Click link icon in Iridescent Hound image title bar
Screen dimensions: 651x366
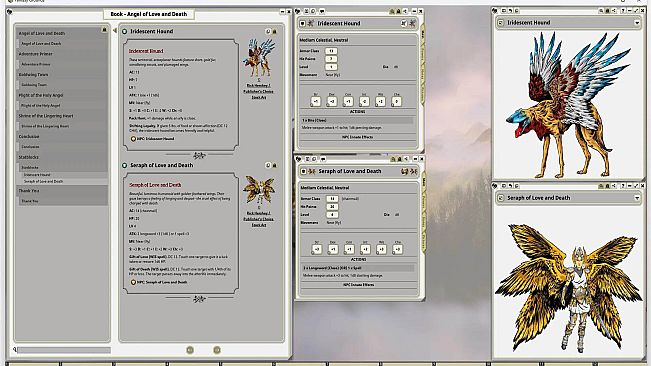[x=501, y=23]
